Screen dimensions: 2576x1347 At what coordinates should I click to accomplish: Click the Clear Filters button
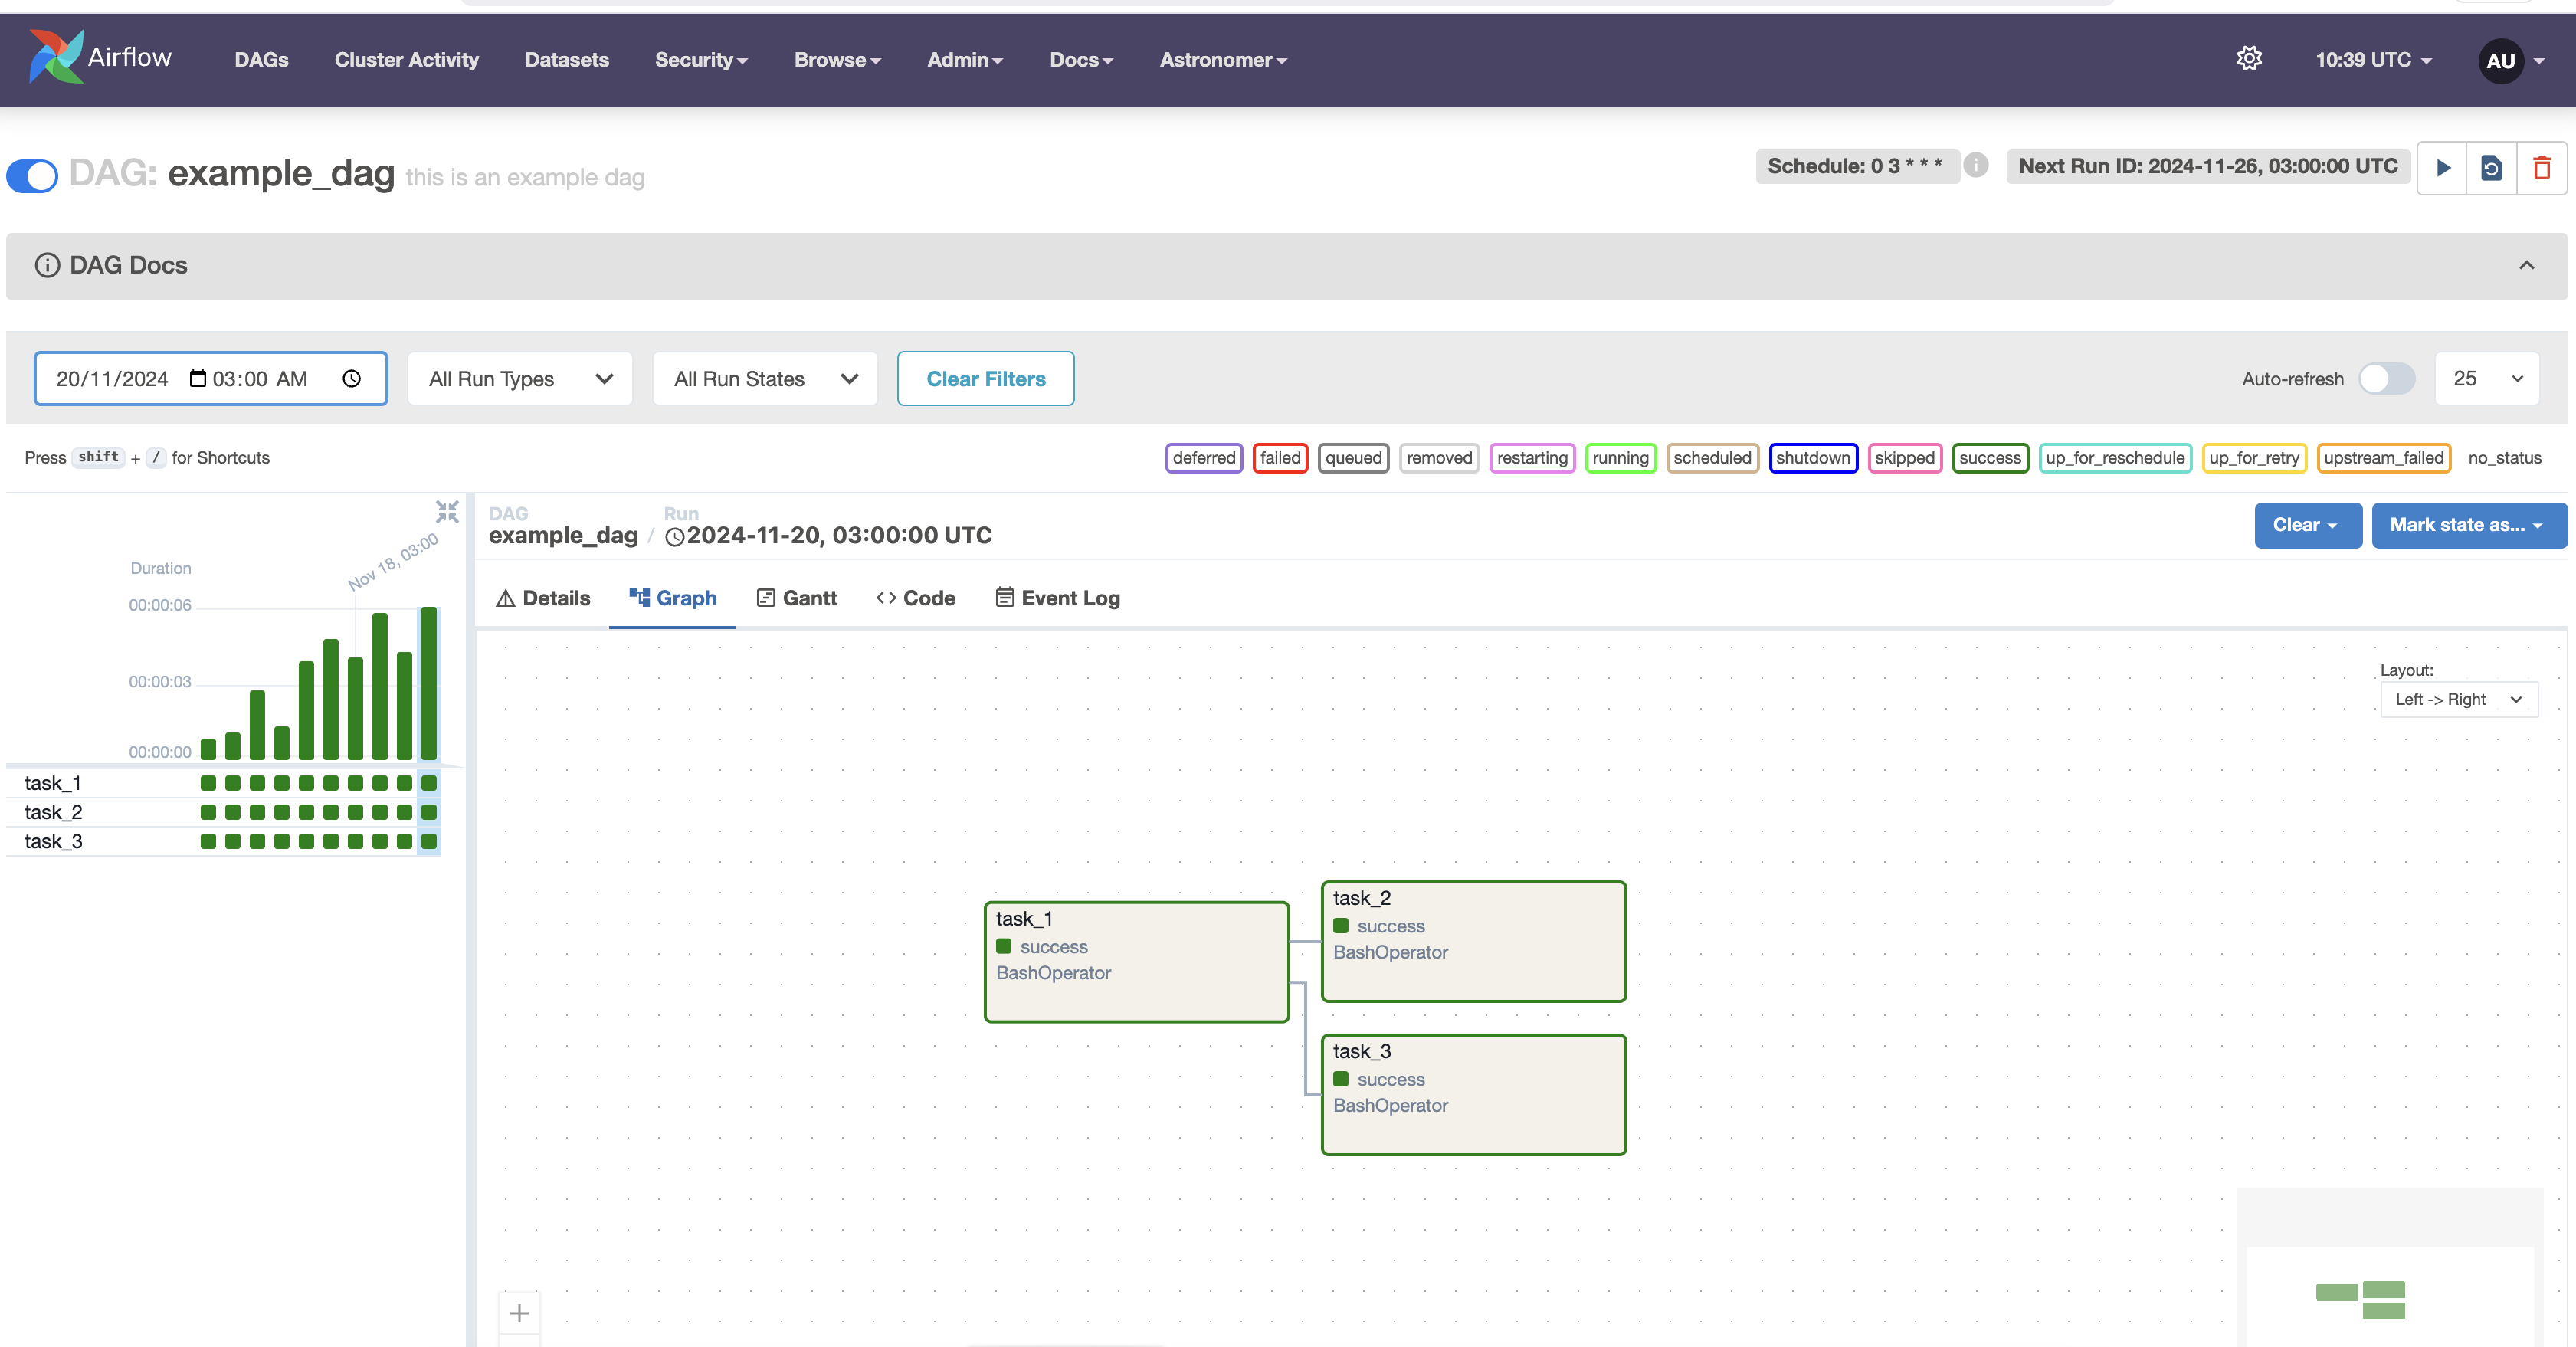tap(985, 379)
